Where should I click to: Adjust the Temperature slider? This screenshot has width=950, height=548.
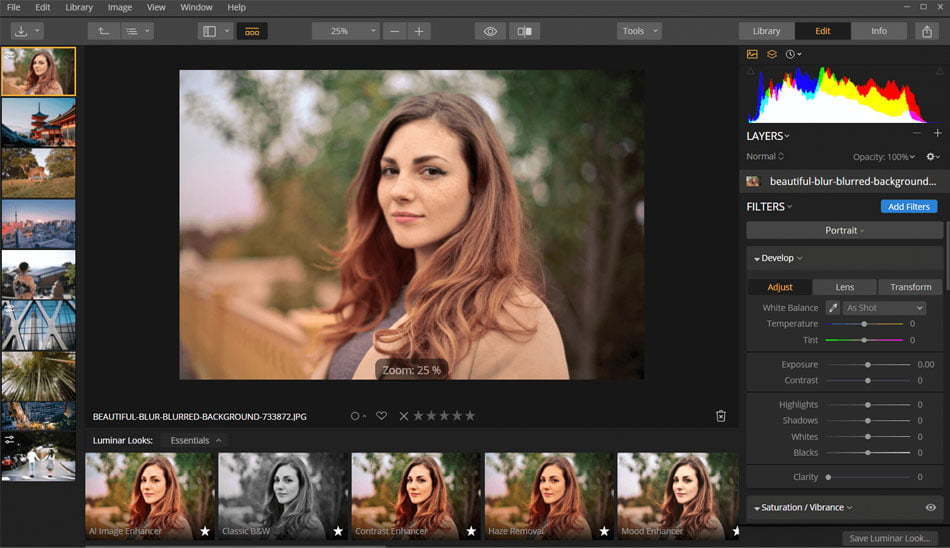pos(865,324)
